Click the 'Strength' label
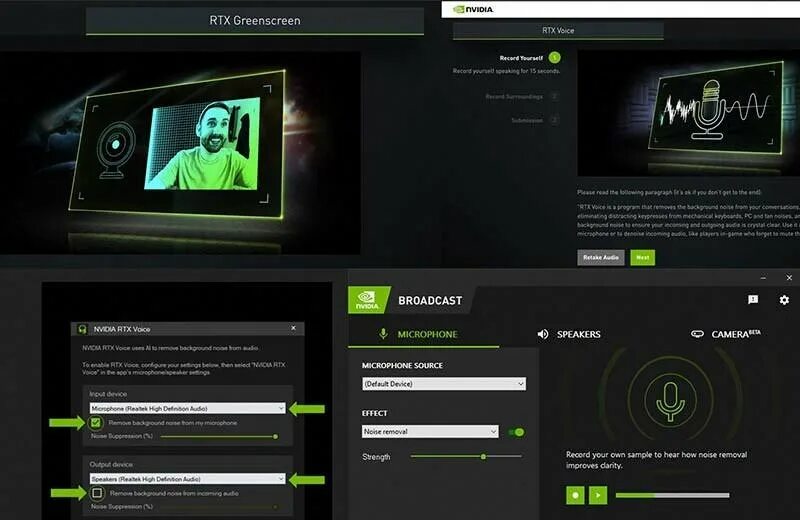 click(376, 457)
